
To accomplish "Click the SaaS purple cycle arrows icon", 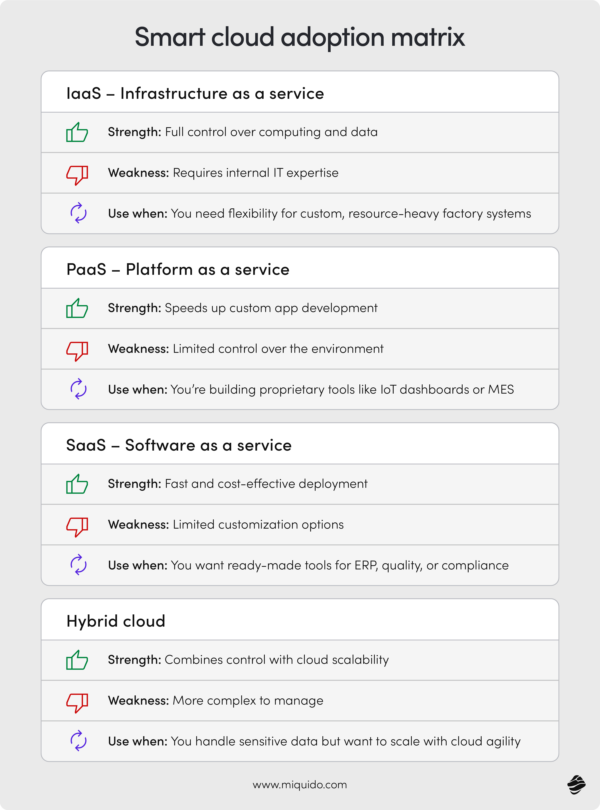I will click(x=78, y=565).
